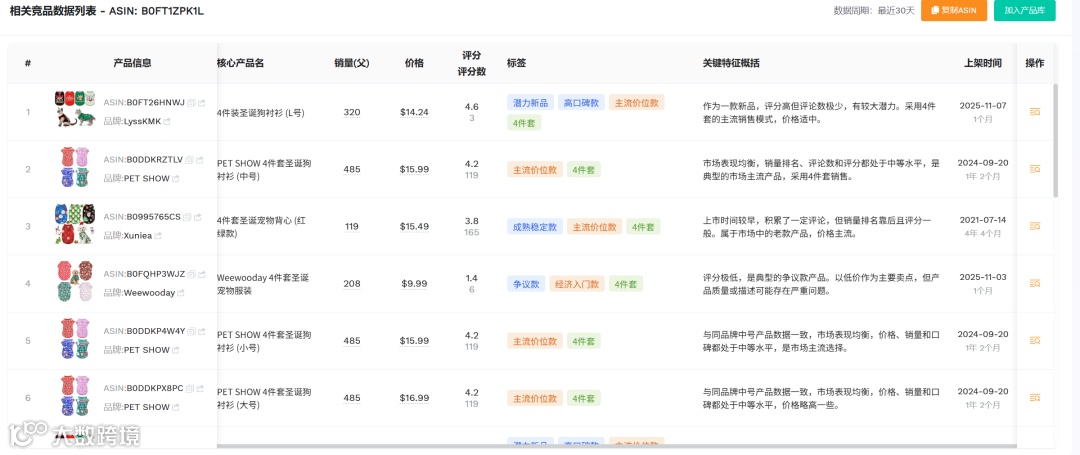The height and width of the screenshot is (455, 1080).
Task: Open the Xuniea product thumbnail
Action: coord(75,224)
